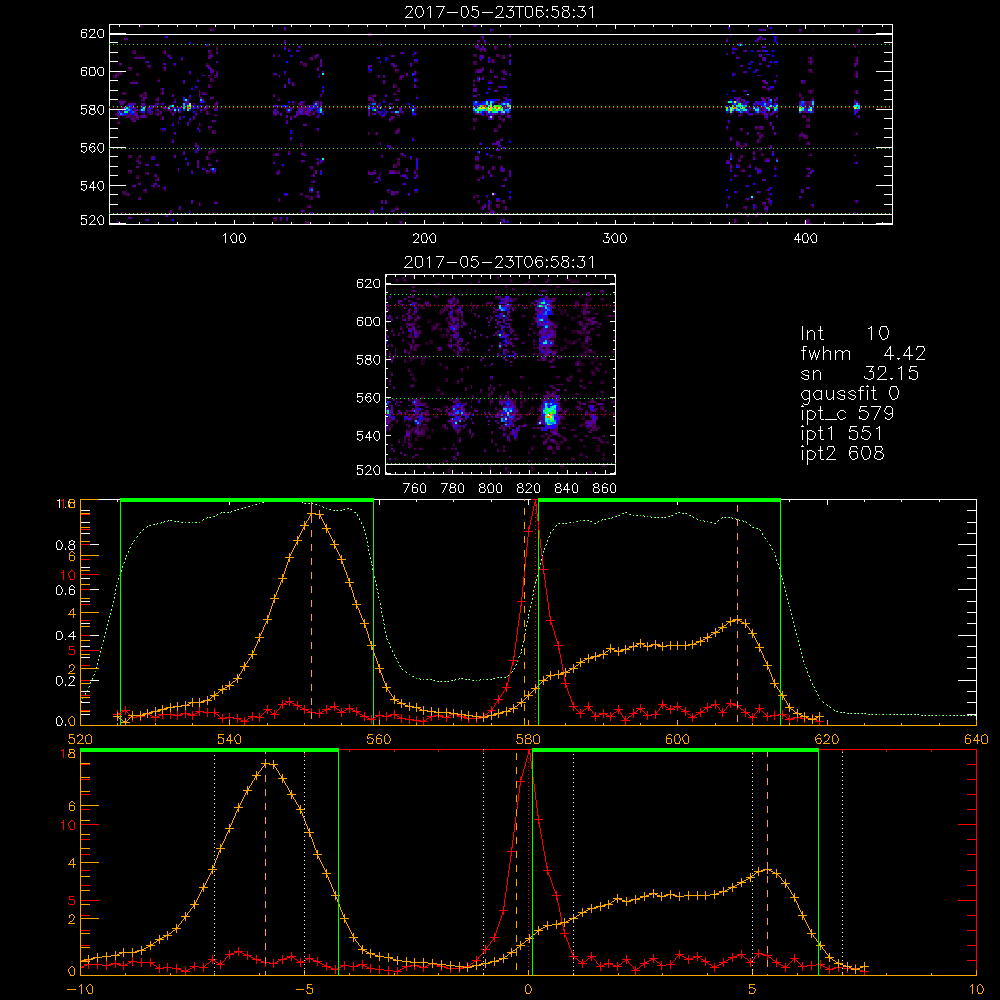Select '780' on the middle image x-axis
This screenshot has height=1000, width=1000.
pos(453,489)
